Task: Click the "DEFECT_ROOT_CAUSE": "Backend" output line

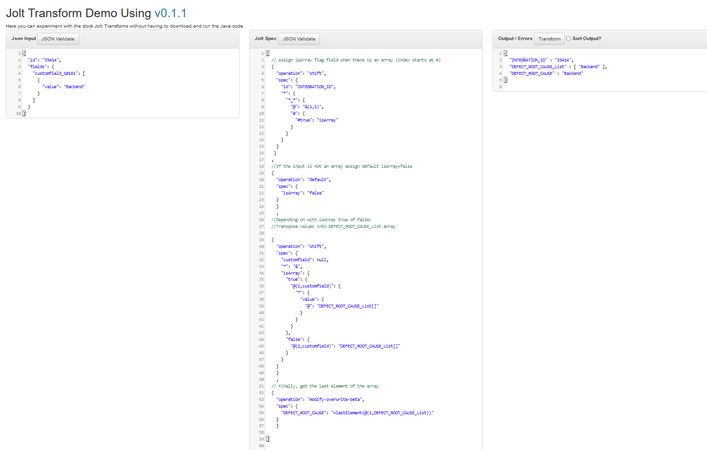Action: pyautogui.click(x=546, y=73)
